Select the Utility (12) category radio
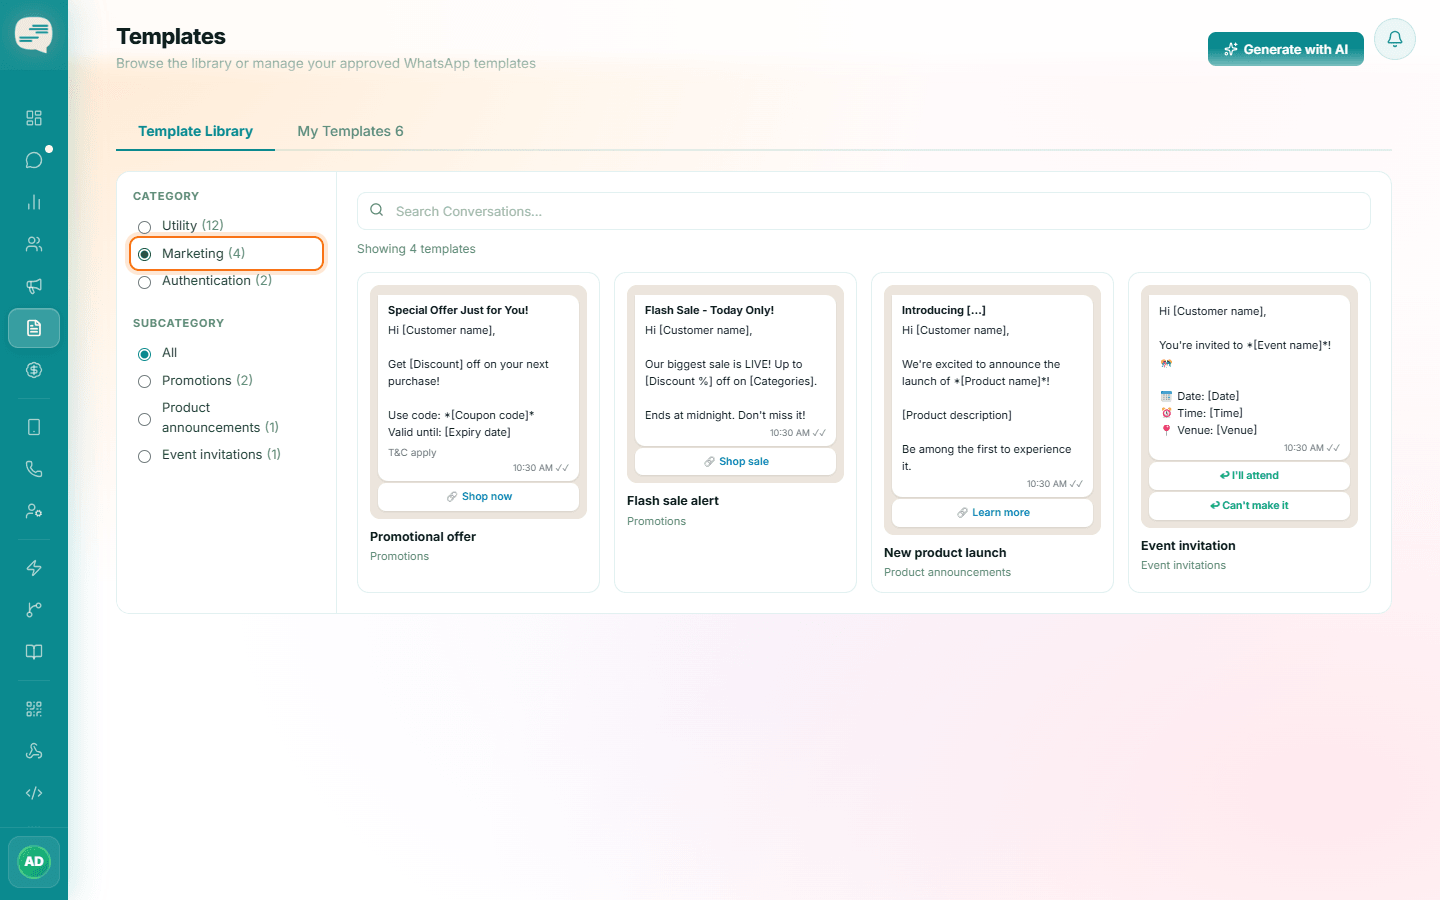 pos(145,227)
